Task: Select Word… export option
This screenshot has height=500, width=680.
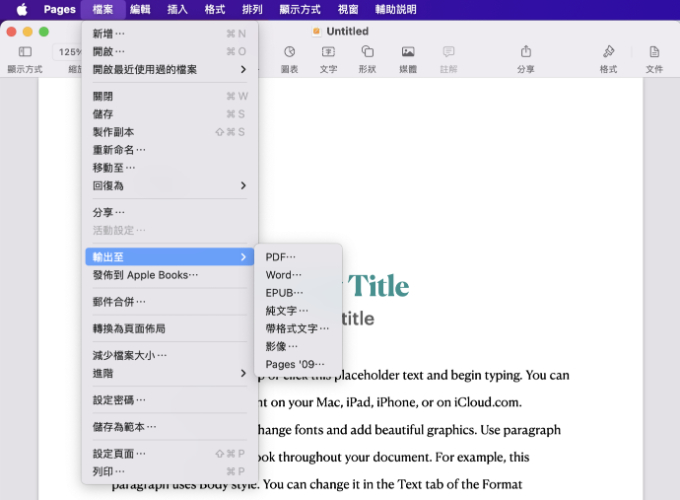Action: (283, 275)
